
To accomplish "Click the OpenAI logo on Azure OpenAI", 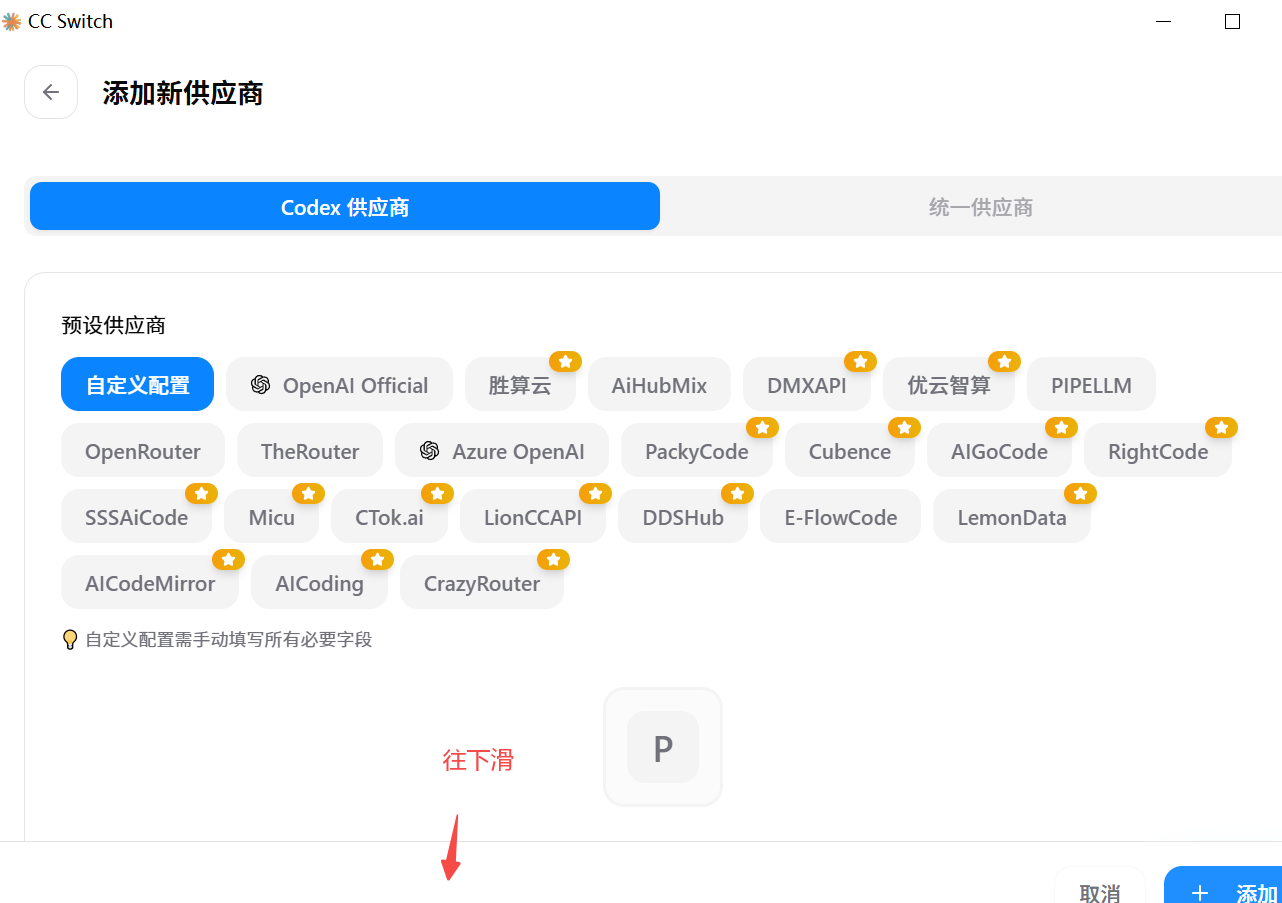I will (430, 451).
